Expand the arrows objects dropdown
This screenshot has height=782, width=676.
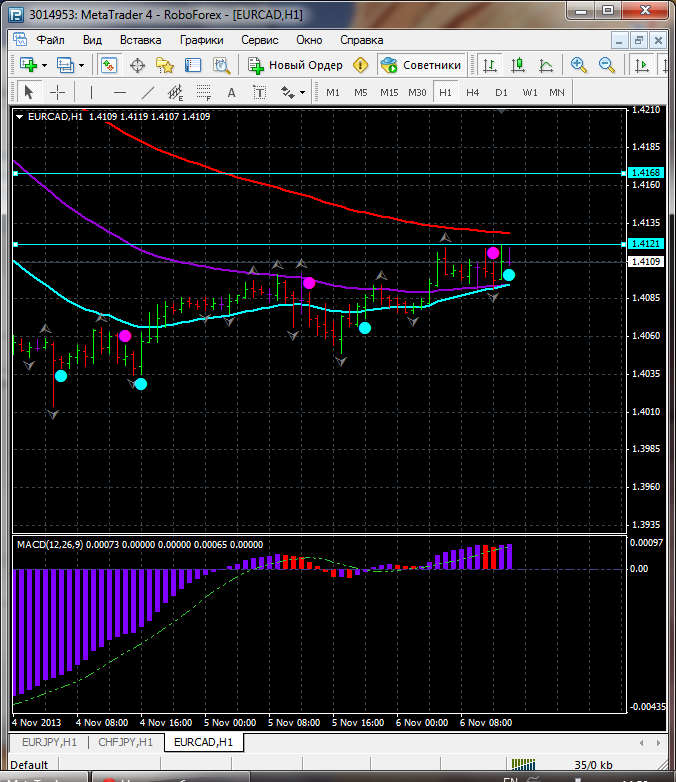302,92
